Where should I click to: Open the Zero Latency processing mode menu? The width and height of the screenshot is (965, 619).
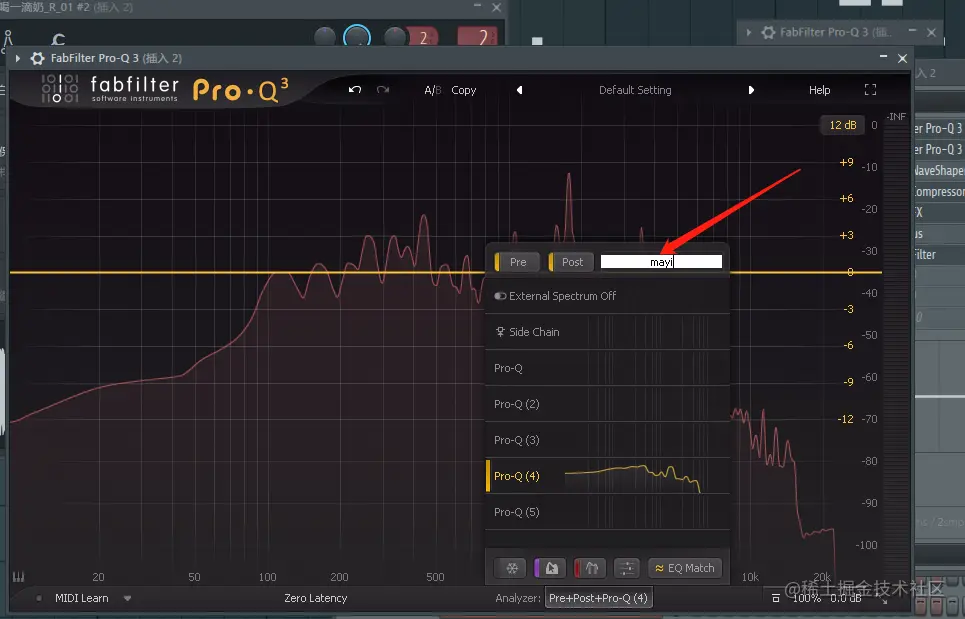(x=316, y=598)
